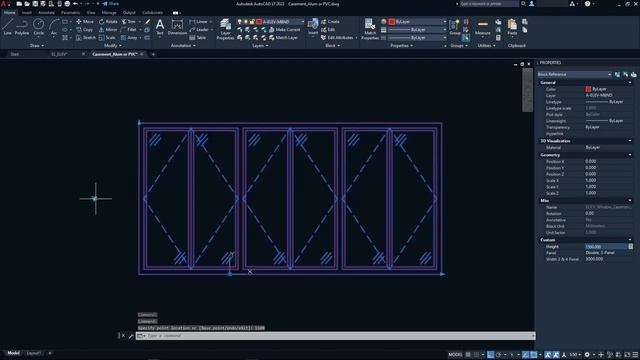Collapse the Custom section in Properties
640x360 pixels.
click(x=630, y=240)
